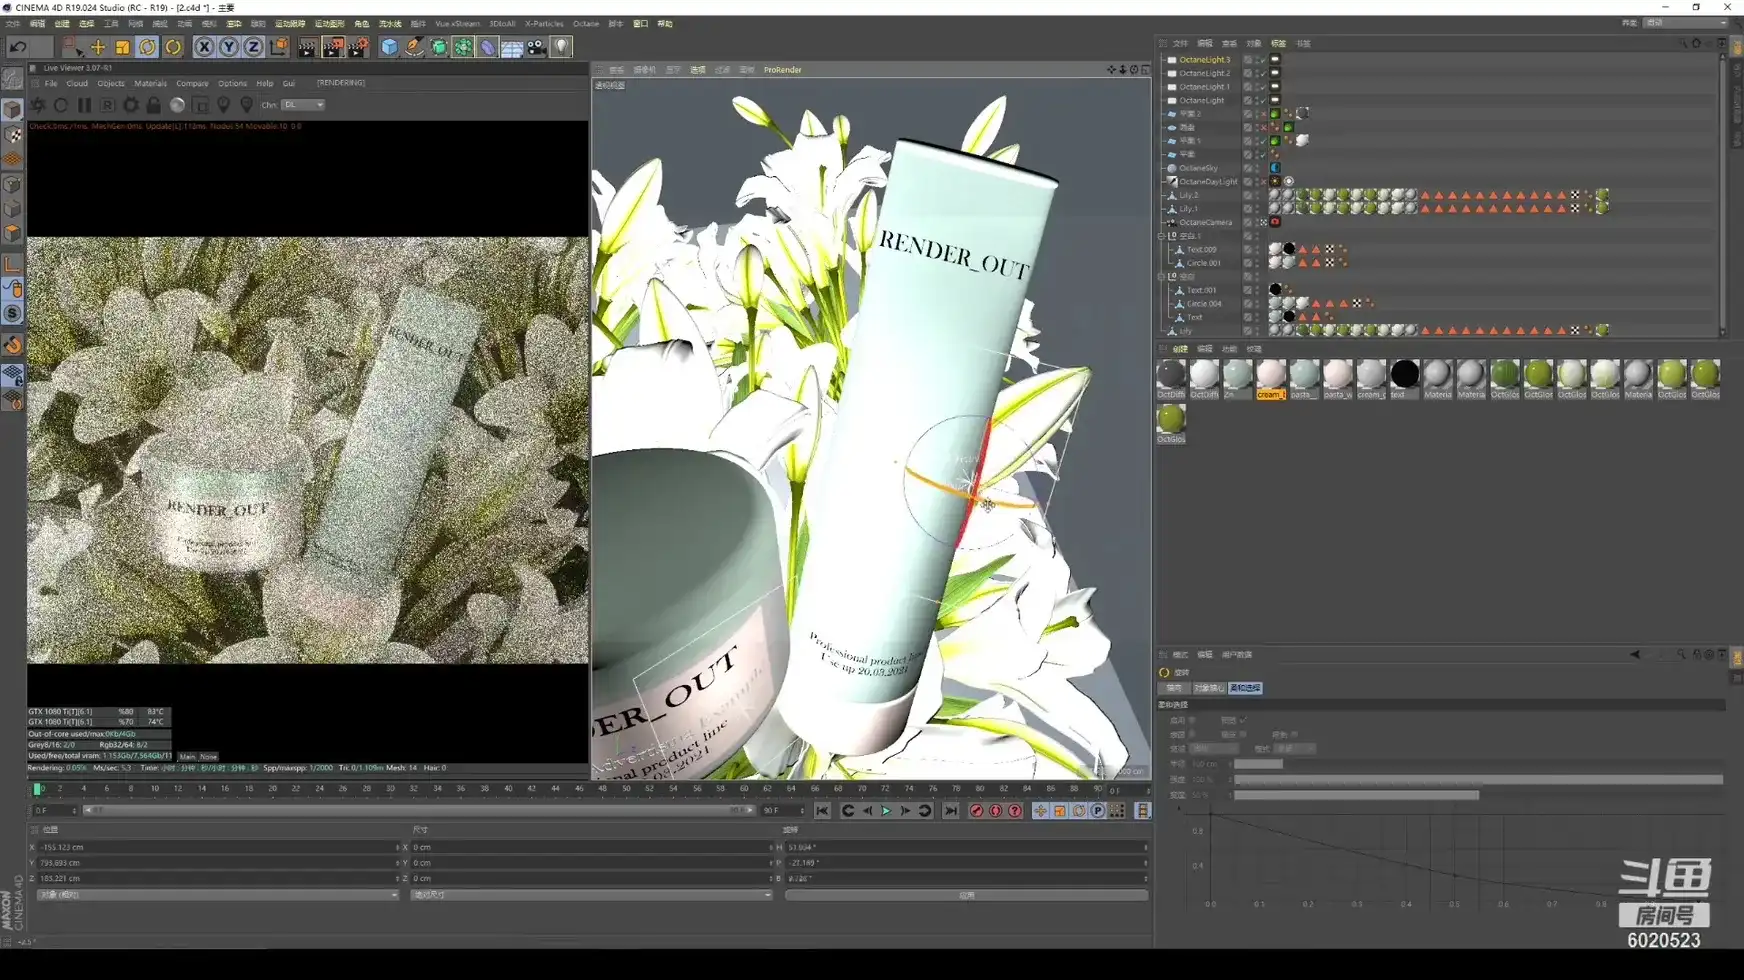Add a Cube primitive object
The height and width of the screenshot is (980, 1744).
[x=389, y=47]
